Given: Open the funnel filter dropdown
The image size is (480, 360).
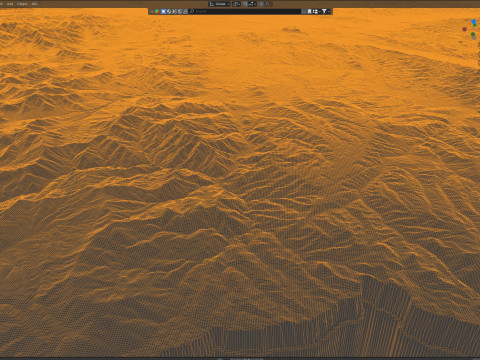Looking at the screenshot, I should tap(325, 11).
